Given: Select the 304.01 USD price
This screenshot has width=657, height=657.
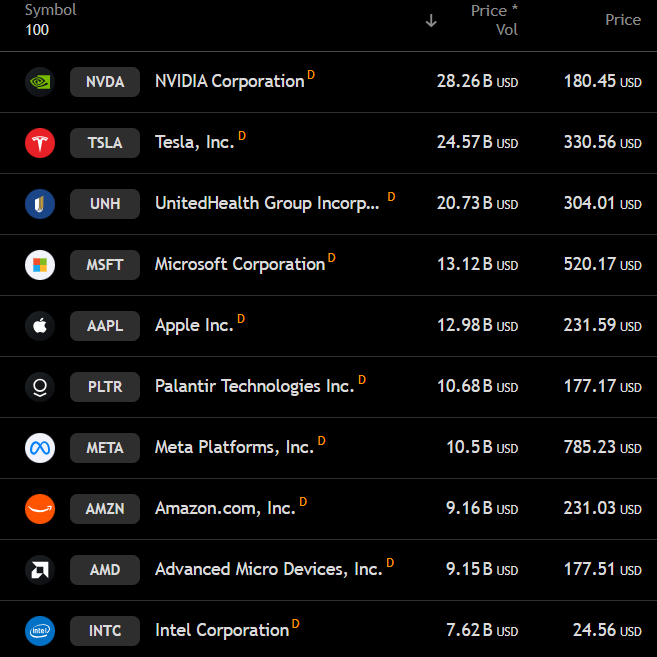Looking at the screenshot, I should coord(603,204).
